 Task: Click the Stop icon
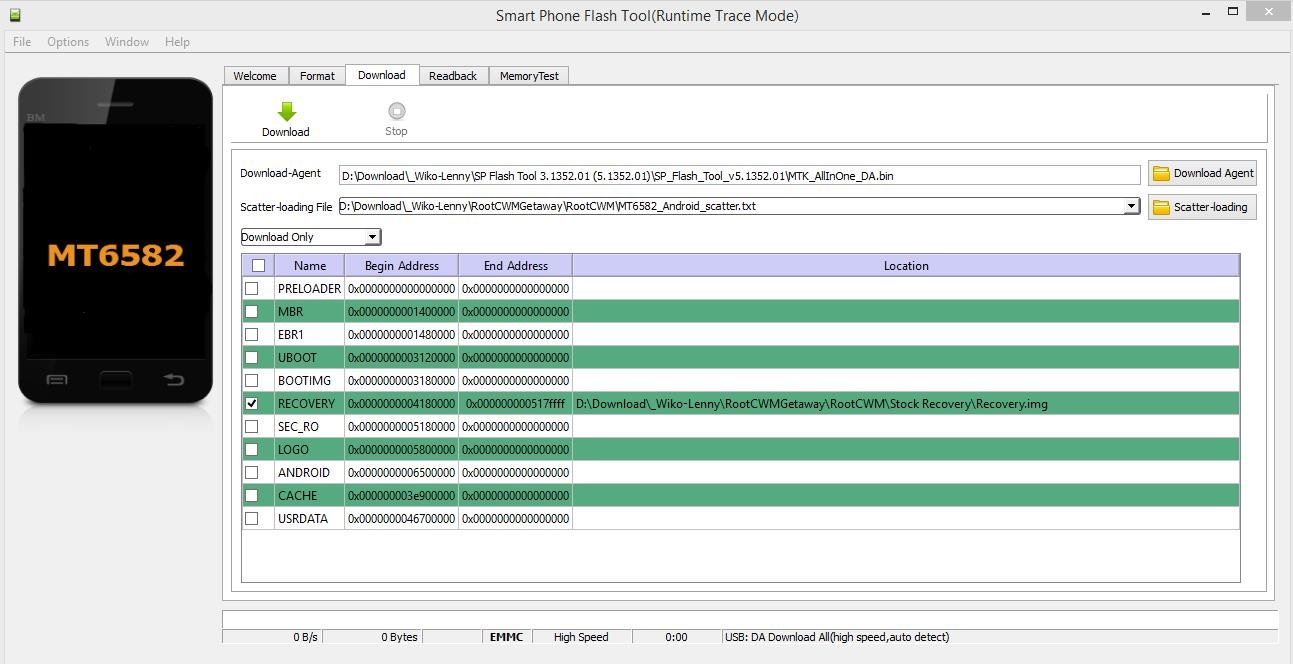396,111
